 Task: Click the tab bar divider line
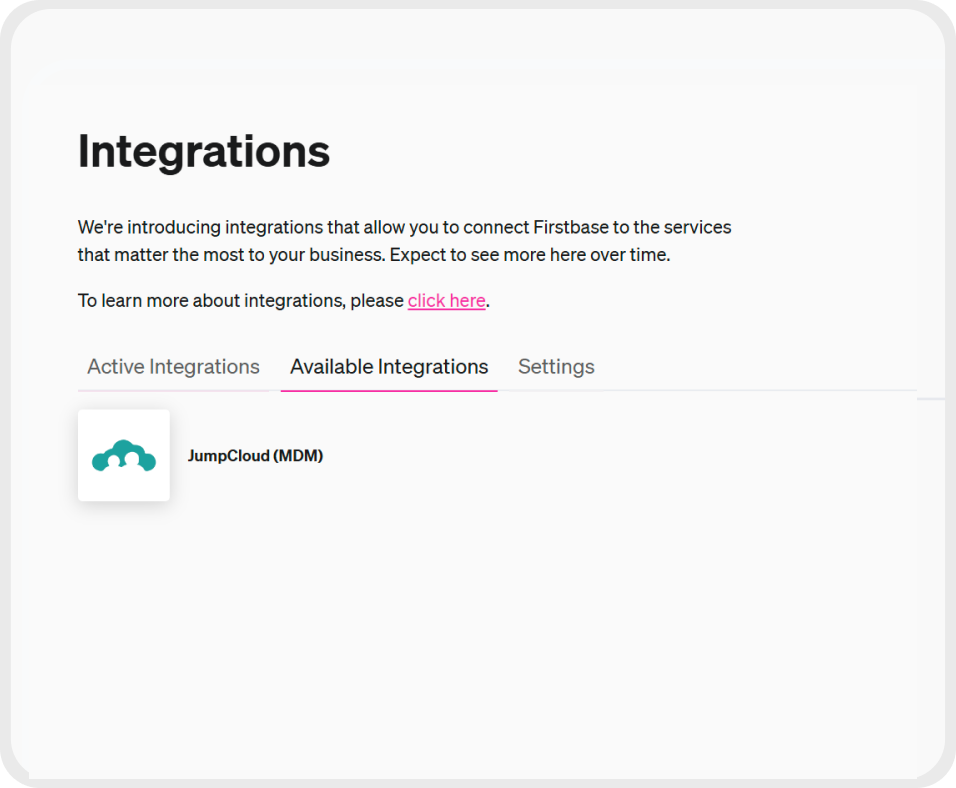(x=700, y=389)
